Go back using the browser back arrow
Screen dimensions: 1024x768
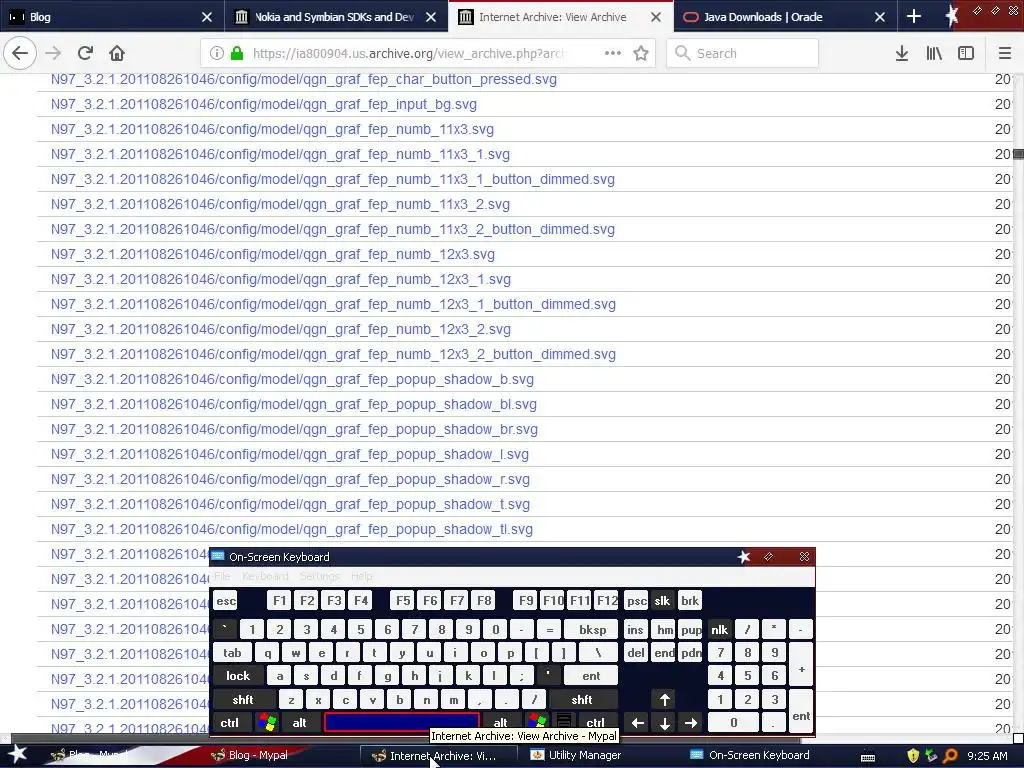pos(20,53)
